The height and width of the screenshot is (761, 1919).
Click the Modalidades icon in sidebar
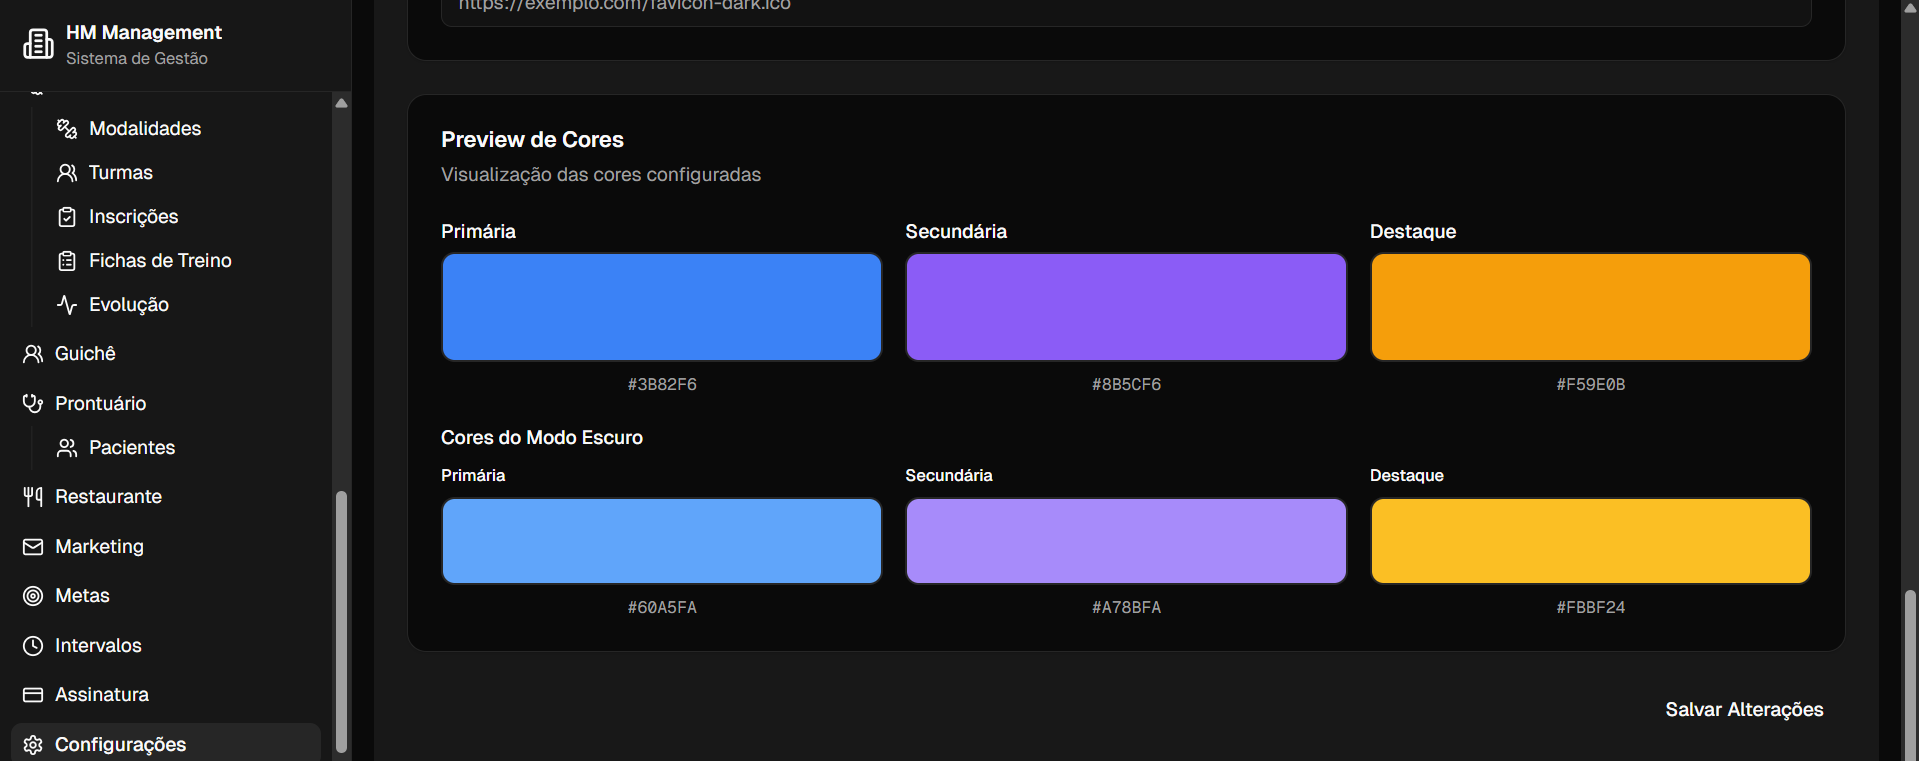point(67,129)
